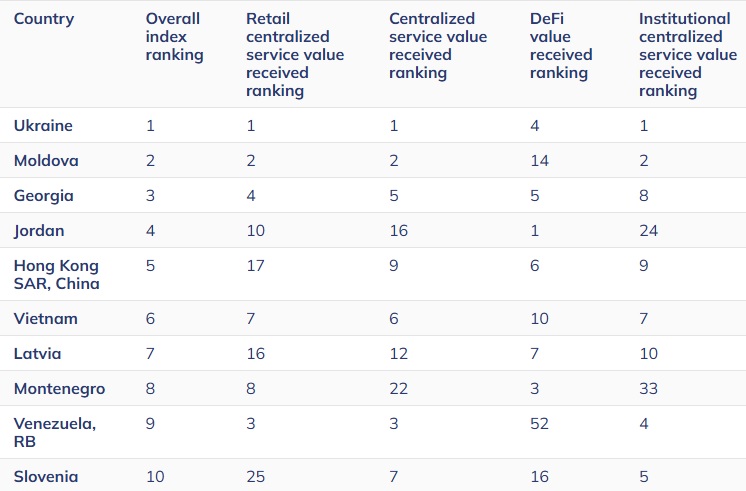Viewport: 746px width, 491px height.
Task: Select the Georgia country name
Action: coord(44,196)
